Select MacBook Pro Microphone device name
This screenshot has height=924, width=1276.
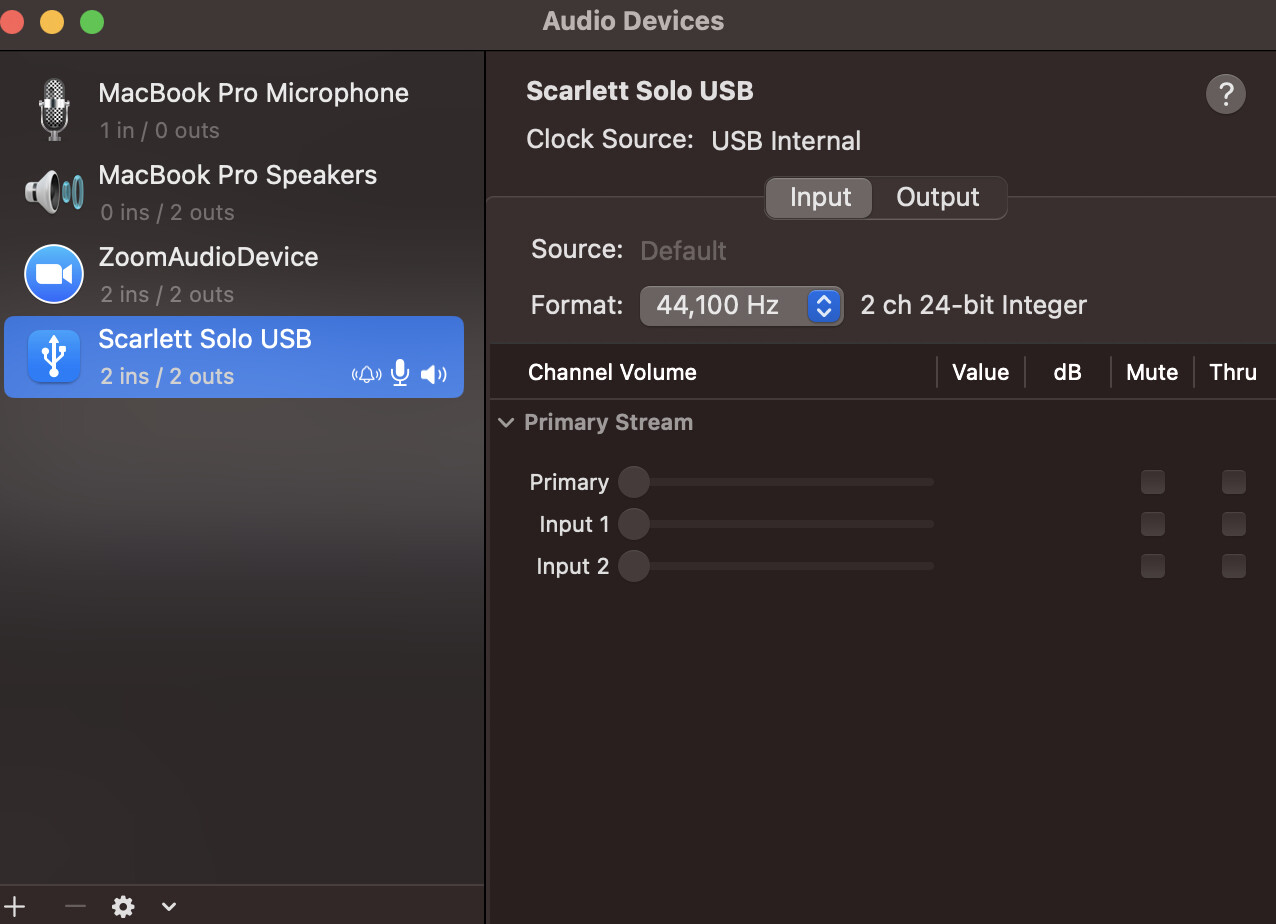point(254,93)
